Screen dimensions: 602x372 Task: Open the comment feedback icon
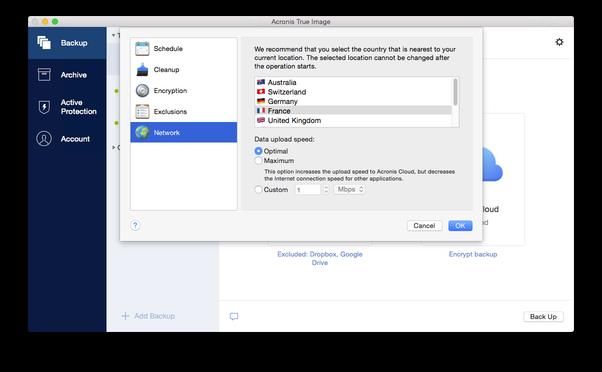point(234,316)
